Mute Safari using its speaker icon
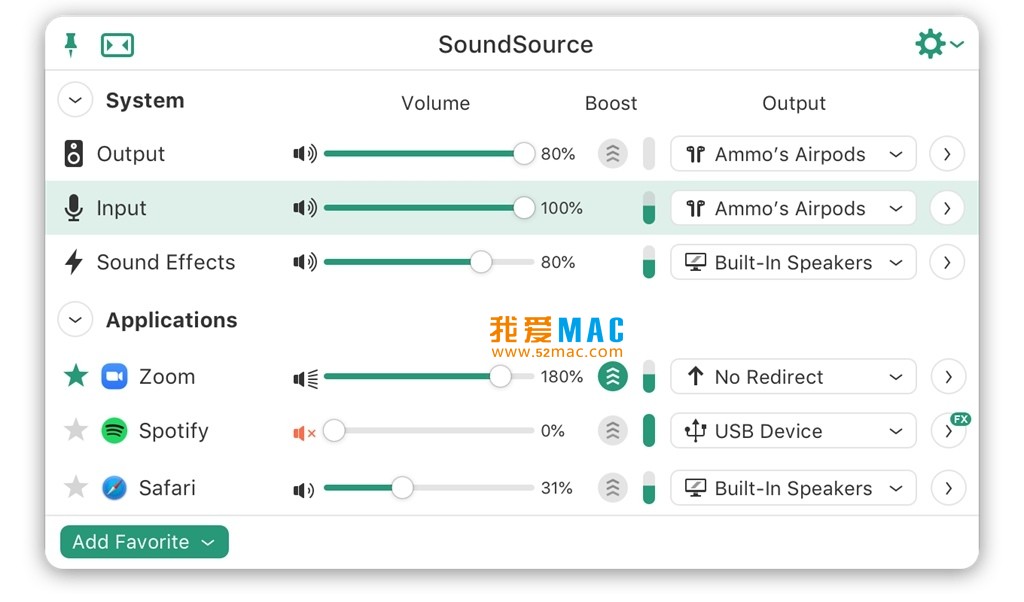Image resolution: width=1024 pixels, height=602 pixels. [x=304, y=489]
